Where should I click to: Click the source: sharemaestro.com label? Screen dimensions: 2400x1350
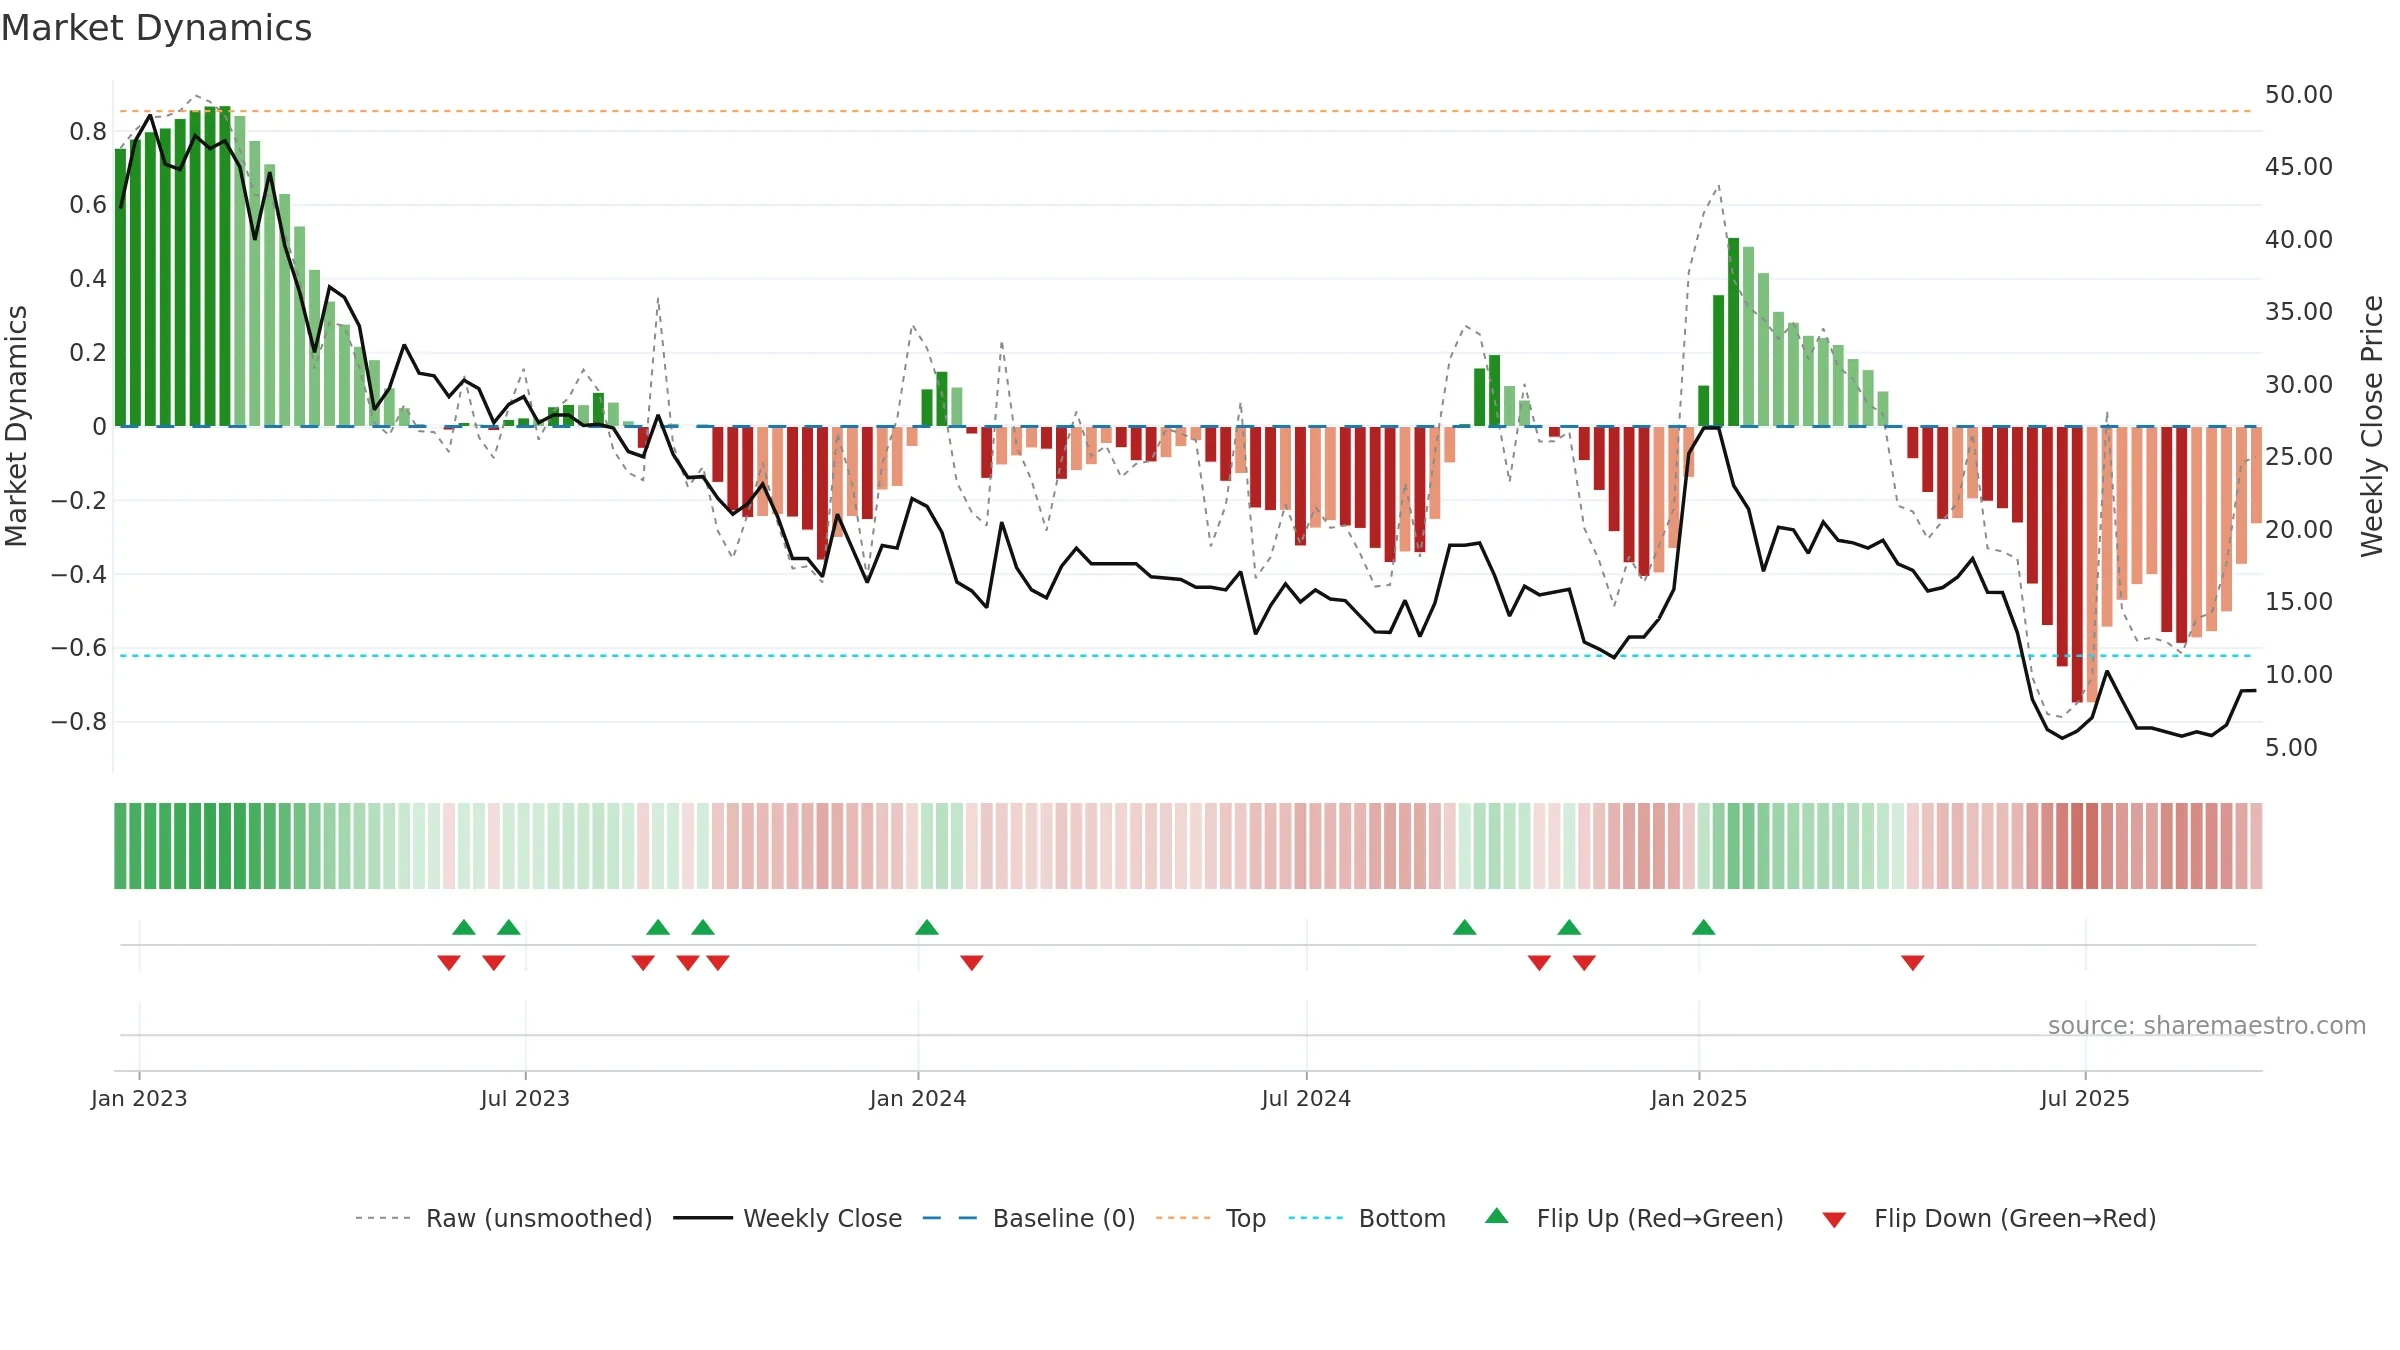(x=2207, y=1025)
